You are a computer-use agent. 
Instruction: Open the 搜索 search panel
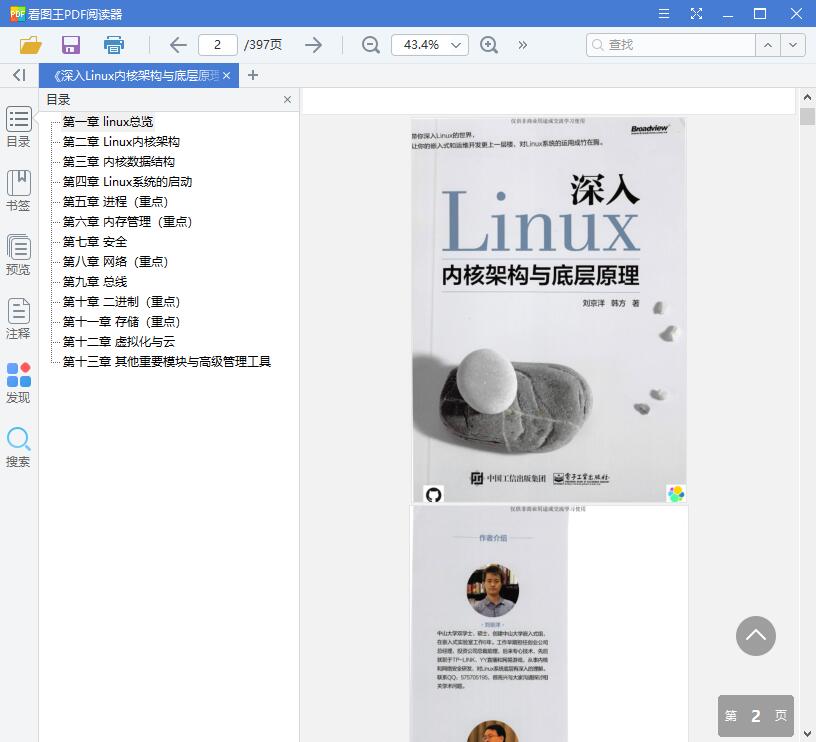coord(18,447)
